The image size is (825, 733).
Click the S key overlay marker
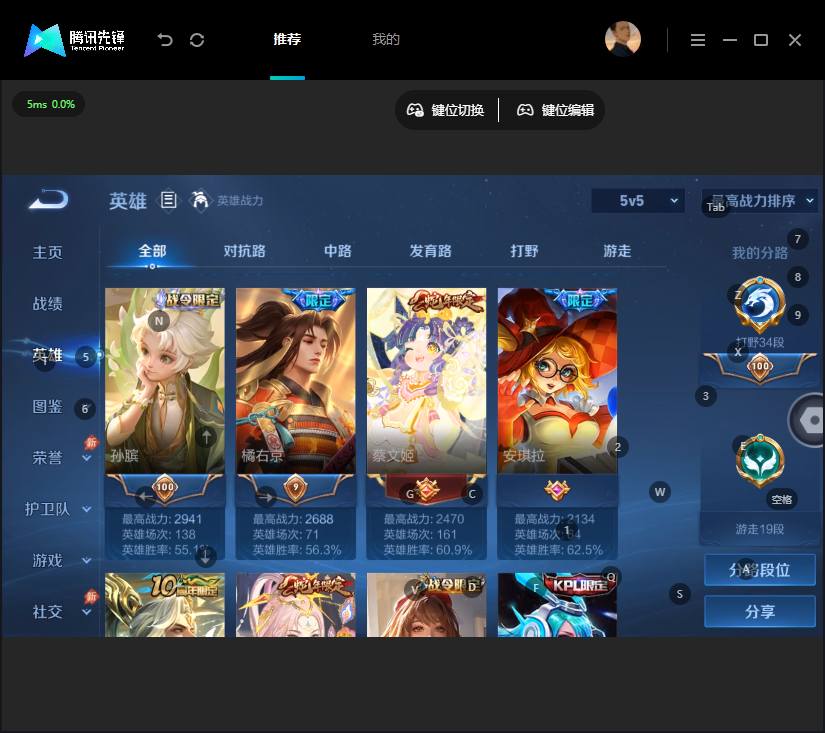point(680,594)
